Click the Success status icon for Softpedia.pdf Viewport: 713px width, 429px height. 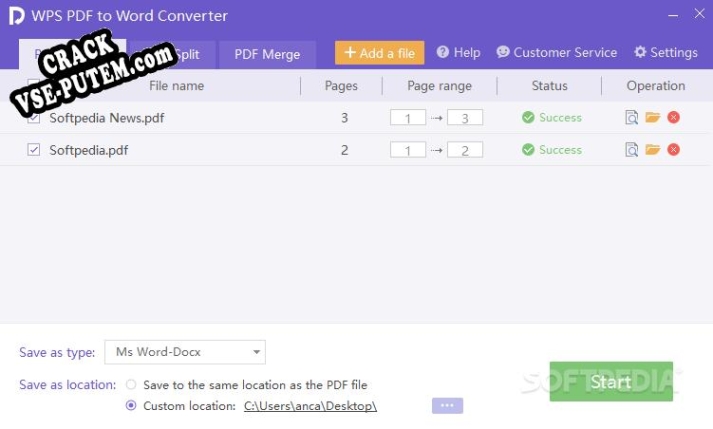(x=528, y=150)
